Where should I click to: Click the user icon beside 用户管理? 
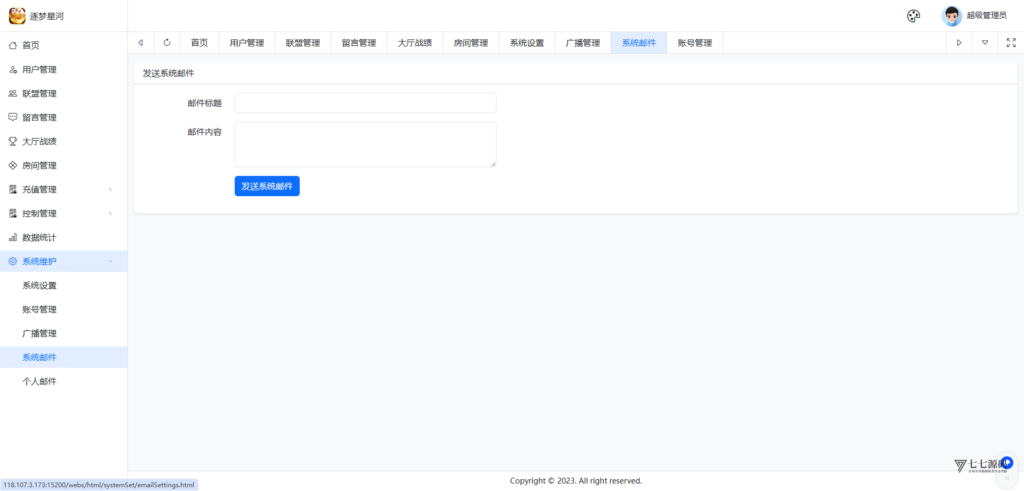[12, 70]
